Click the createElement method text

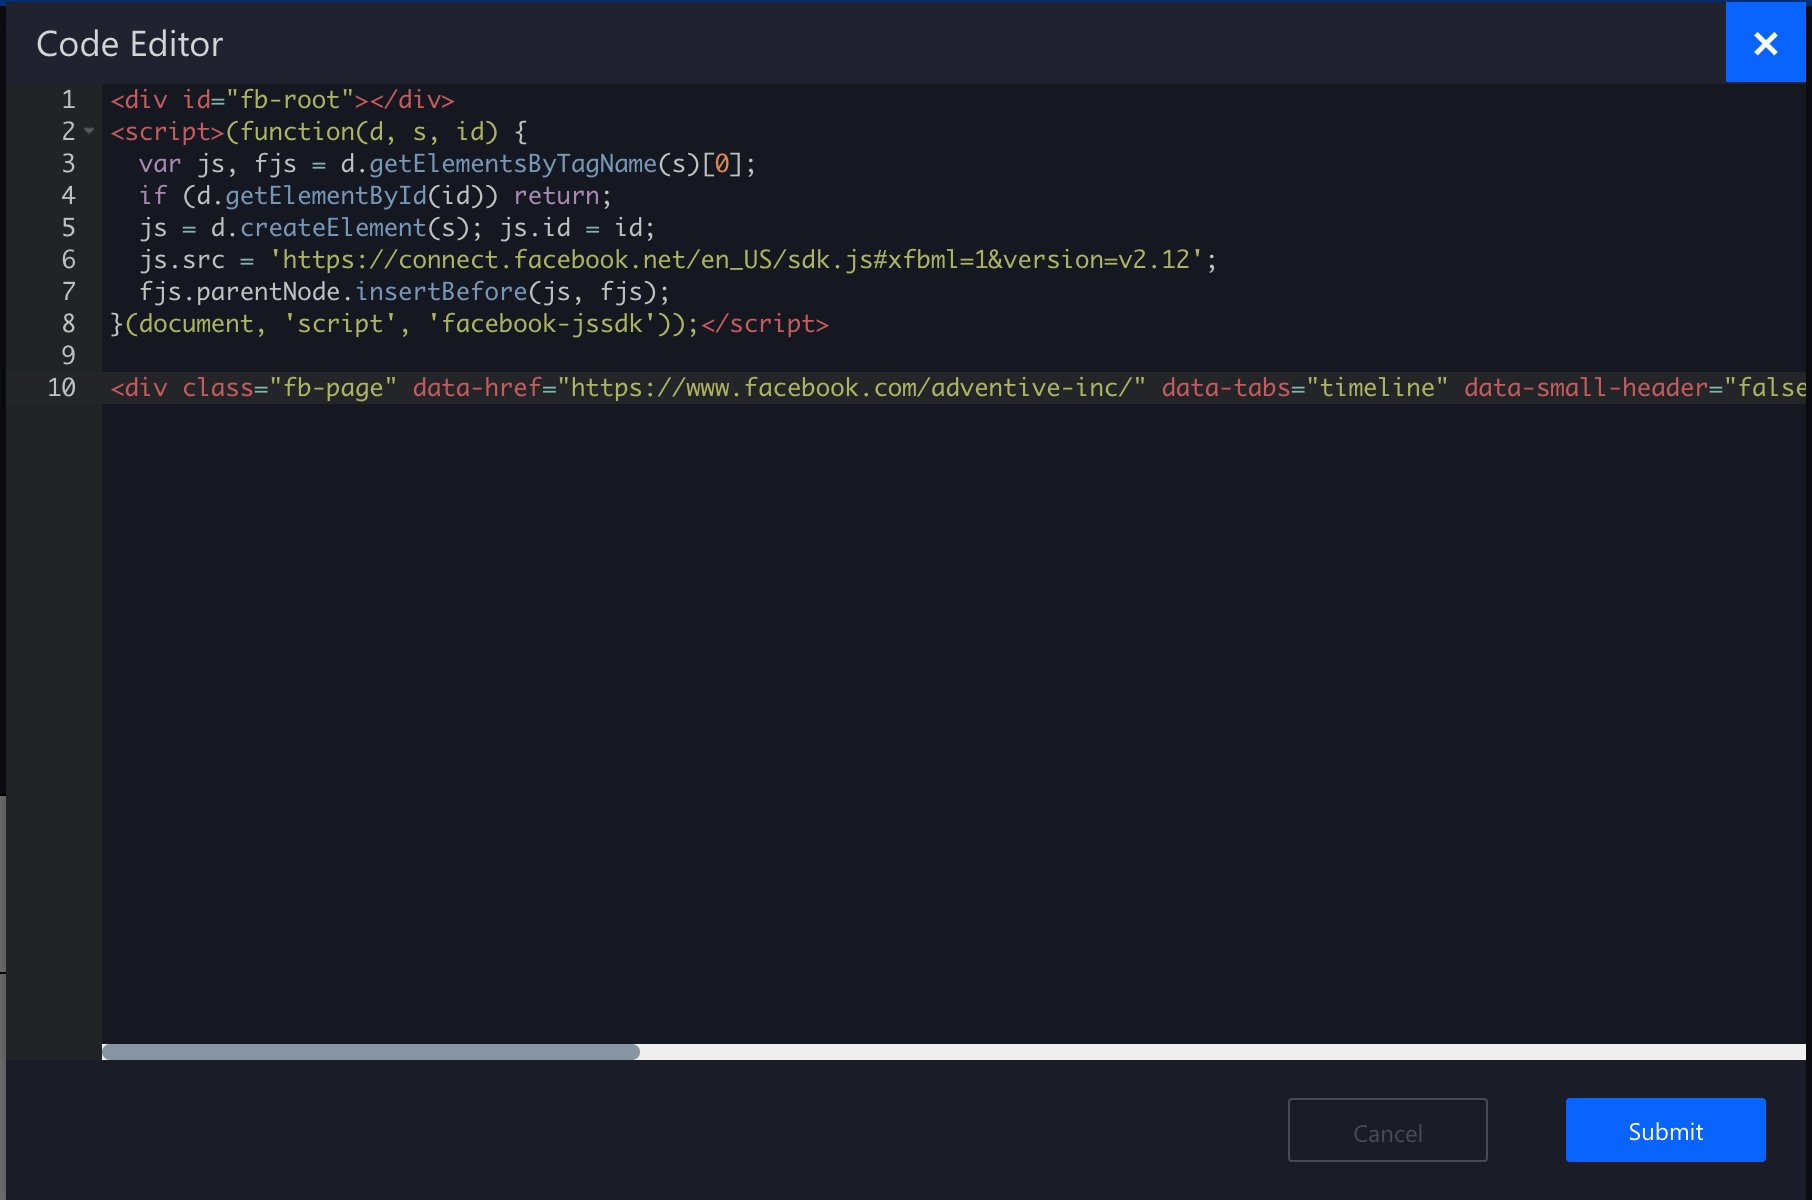tap(333, 228)
